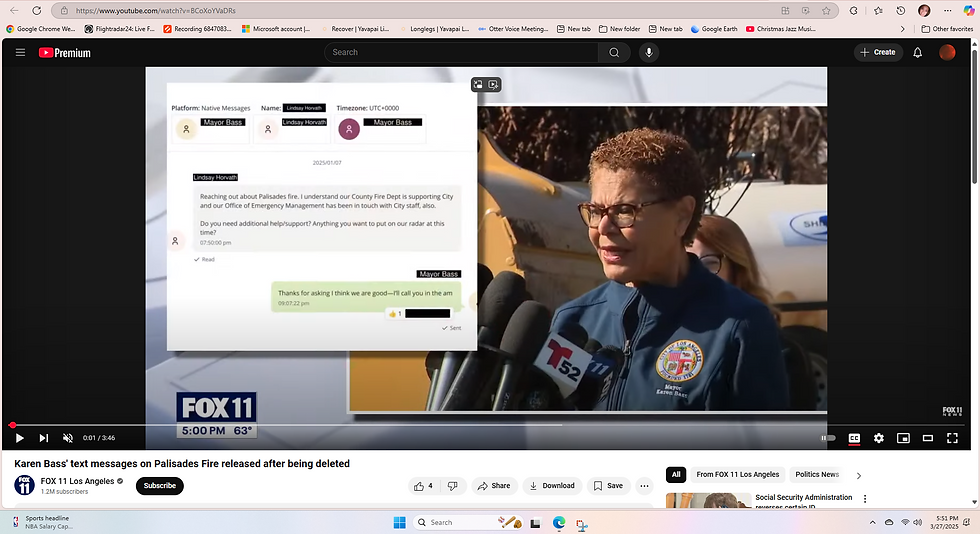Toggle closed captions on the player

click(854, 438)
